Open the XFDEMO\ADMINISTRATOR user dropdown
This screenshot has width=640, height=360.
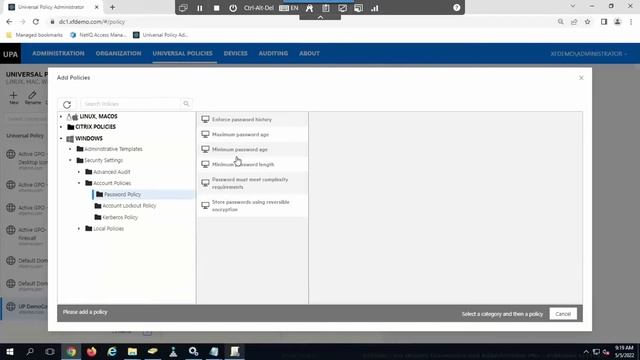click(589, 54)
